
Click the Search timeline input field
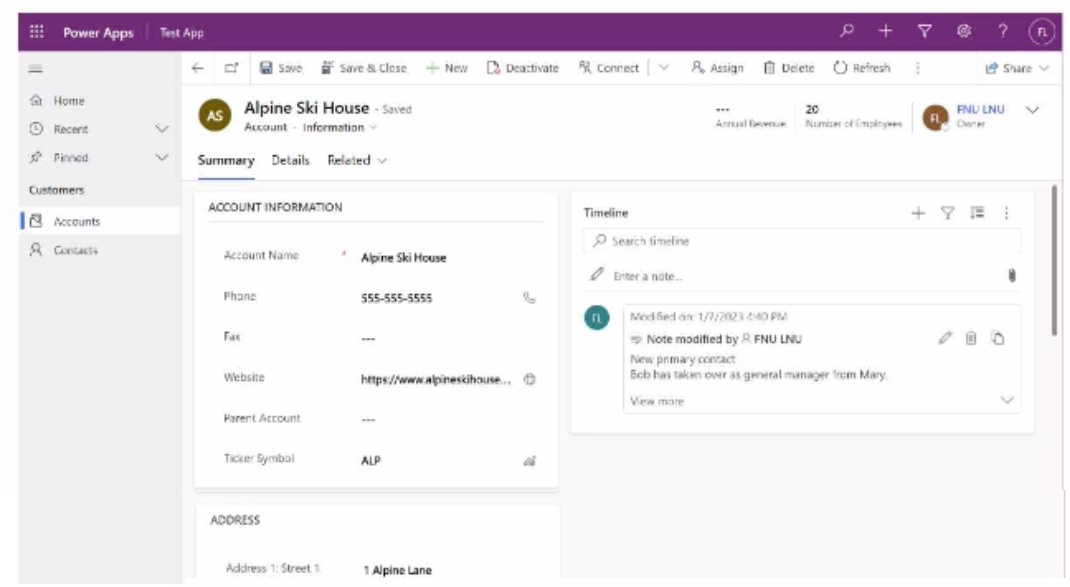[800, 241]
